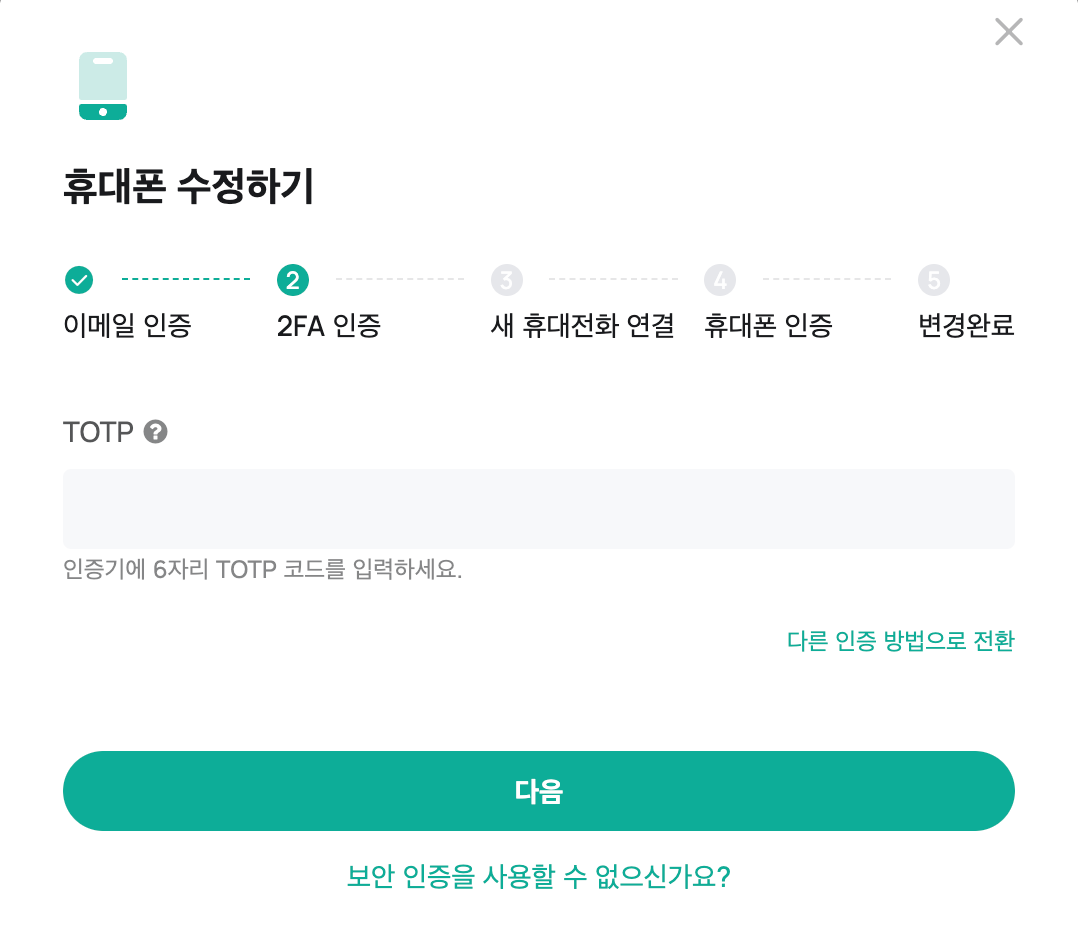Click 보안 인증을 사용할 수 없으신가요? link
This screenshot has width=1078, height=930.
[x=538, y=877]
